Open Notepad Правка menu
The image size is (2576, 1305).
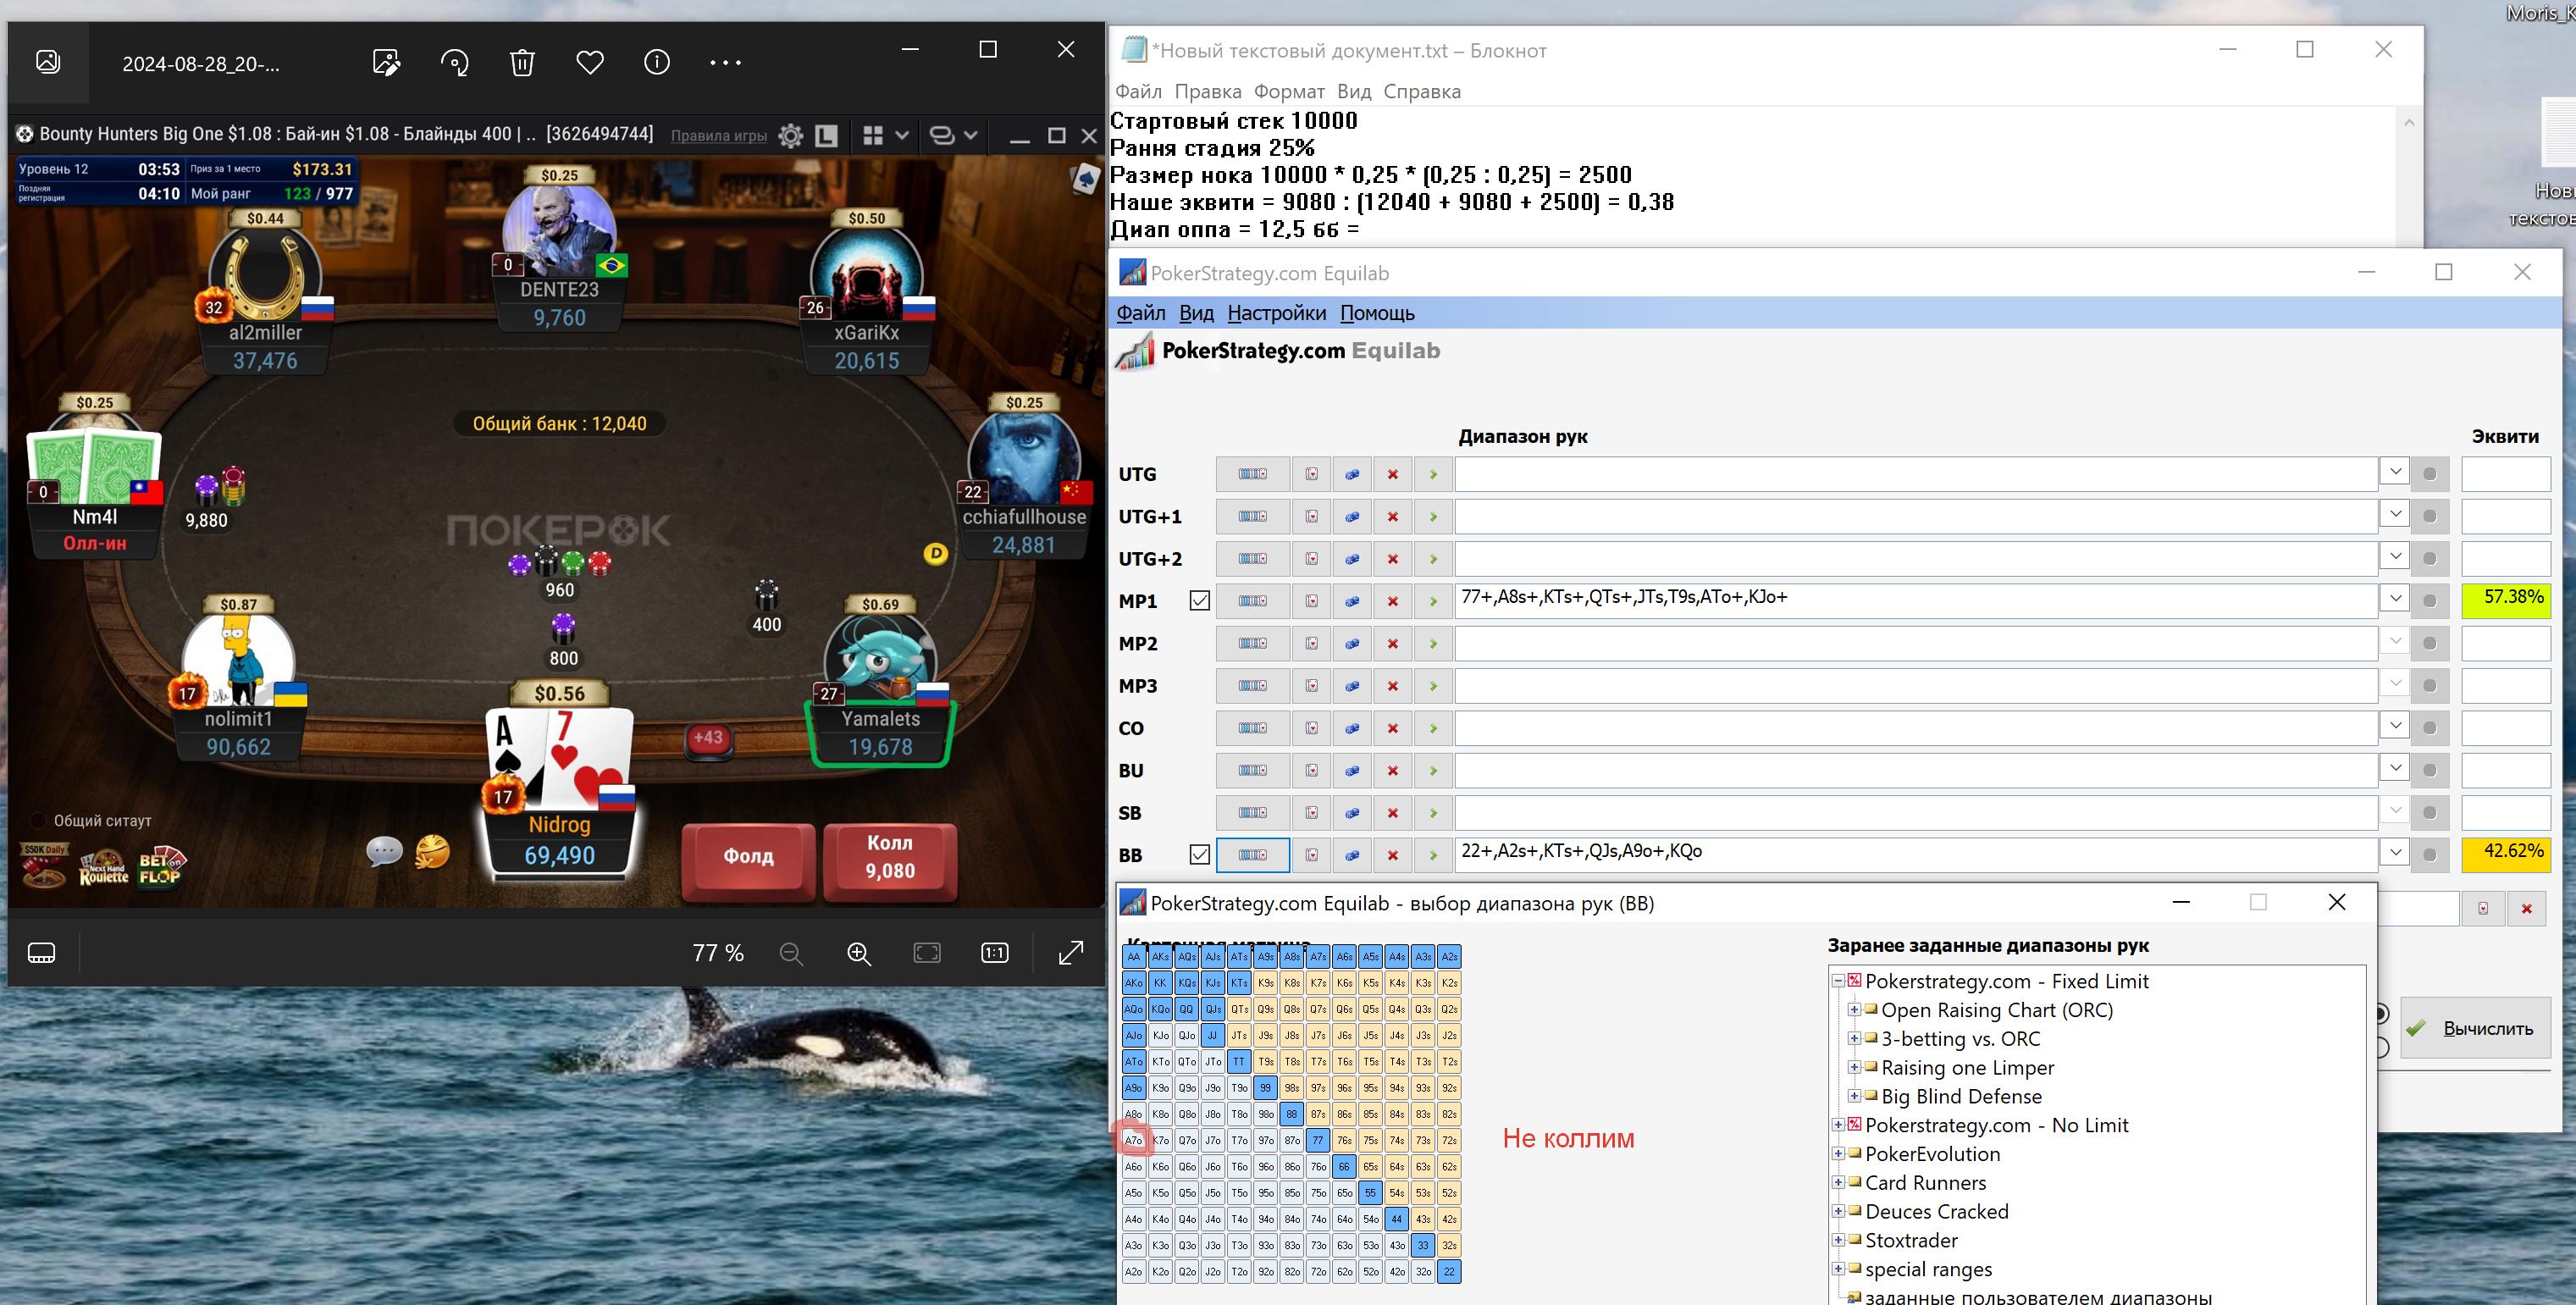click(1208, 91)
